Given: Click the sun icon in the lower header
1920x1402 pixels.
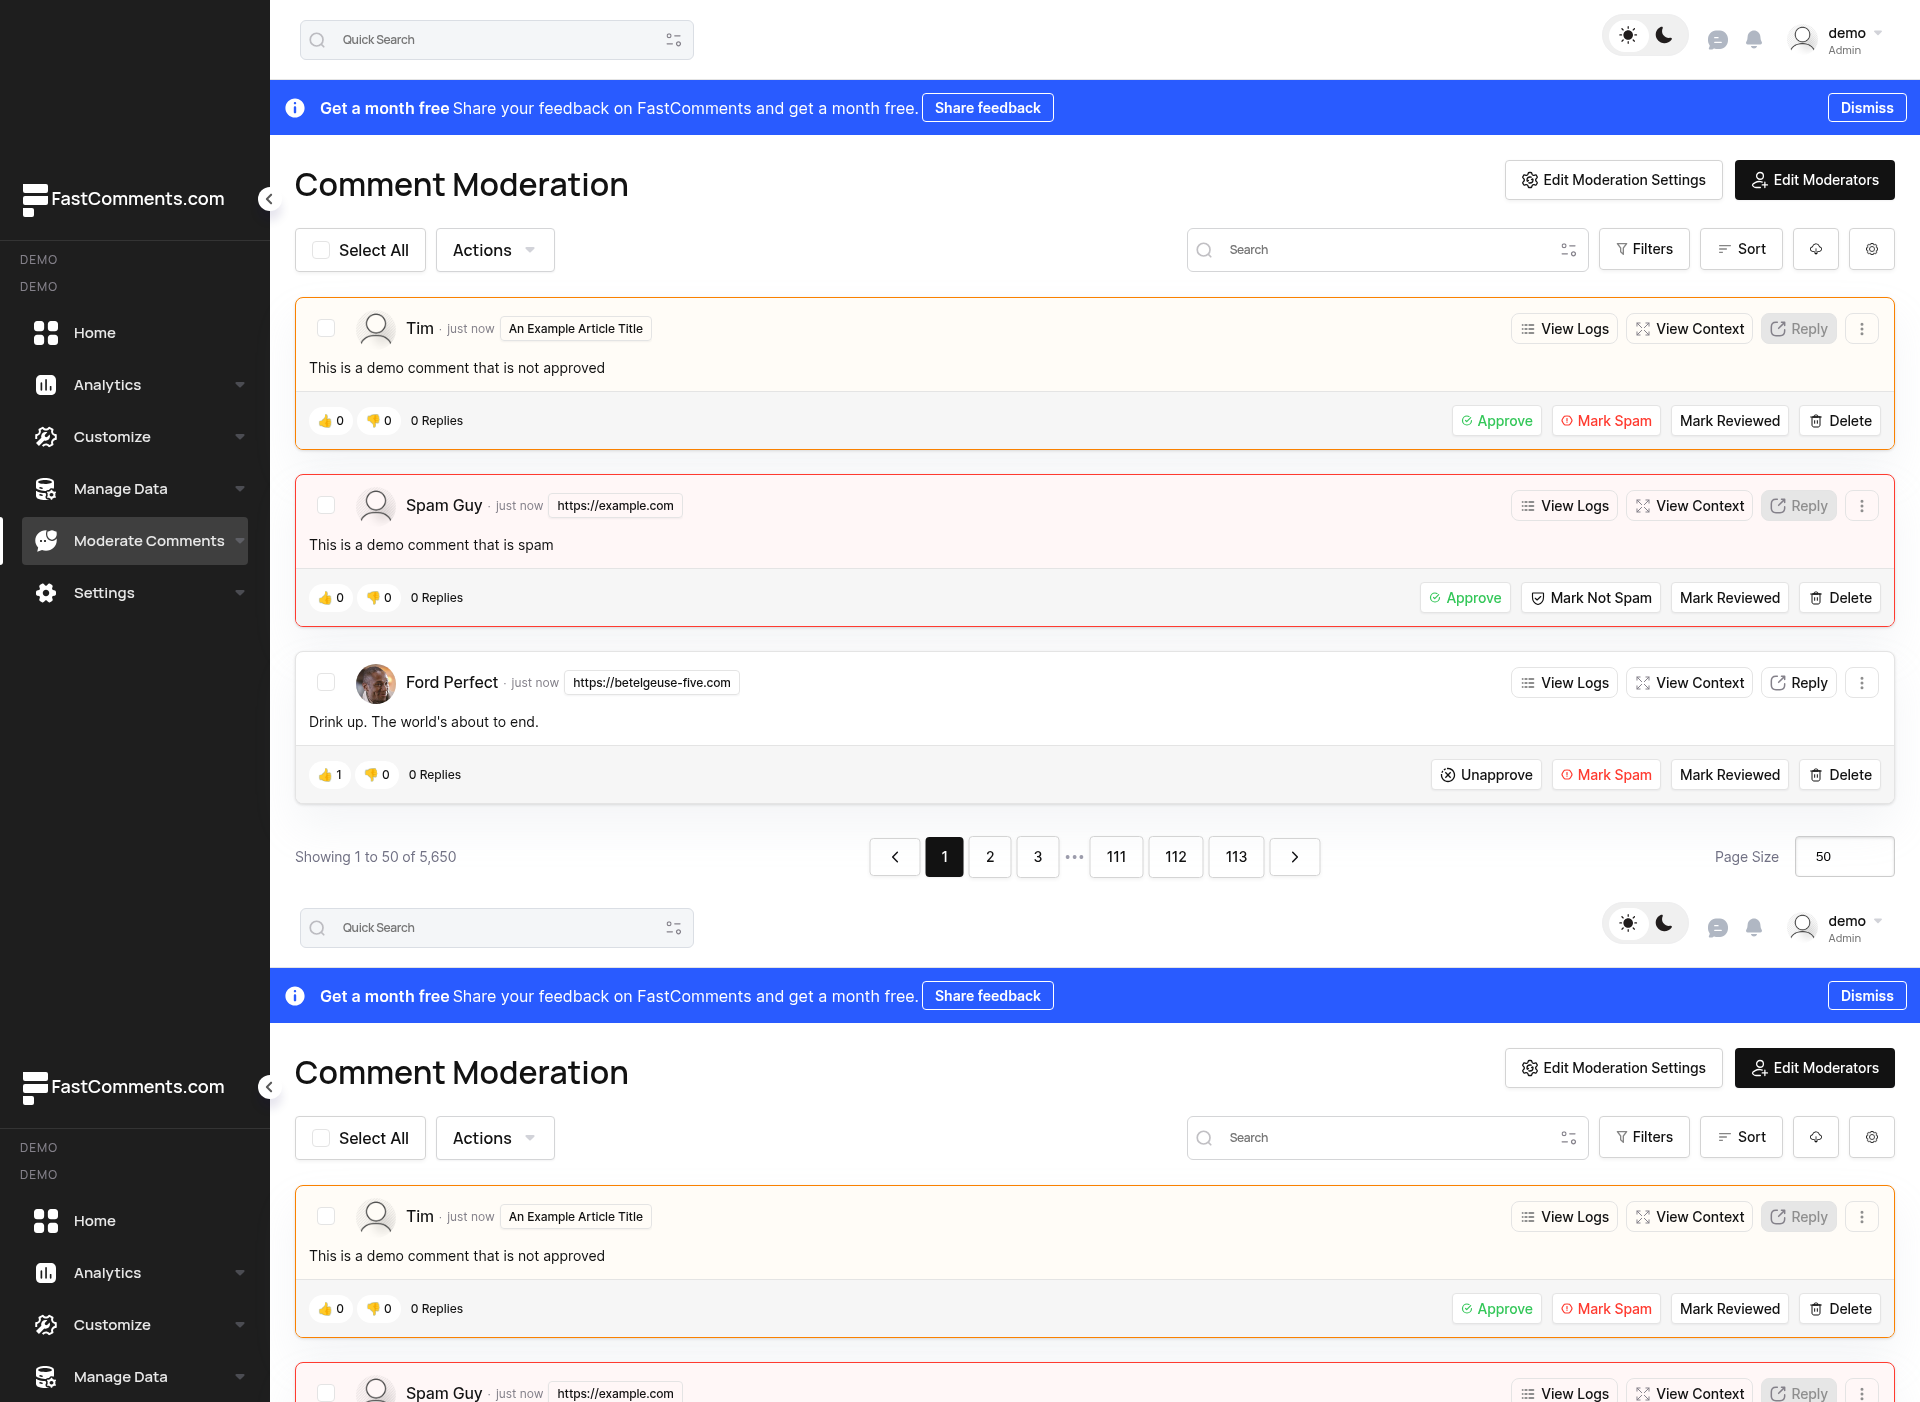Looking at the screenshot, I should point(1628,924).
